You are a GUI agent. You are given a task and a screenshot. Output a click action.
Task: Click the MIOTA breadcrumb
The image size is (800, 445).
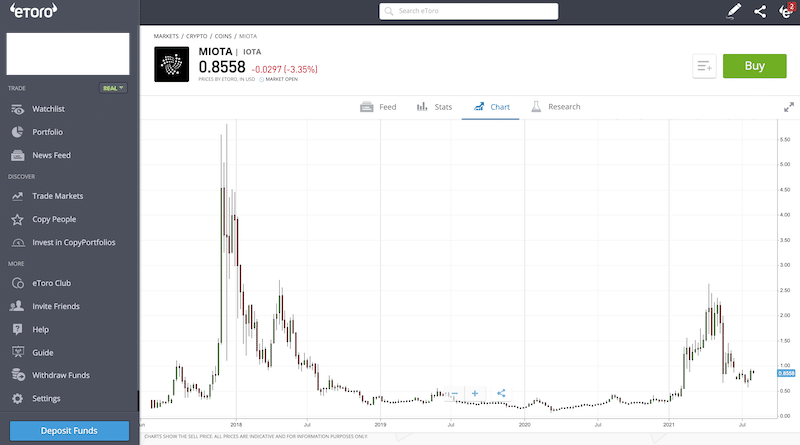(x=248, y=36)
